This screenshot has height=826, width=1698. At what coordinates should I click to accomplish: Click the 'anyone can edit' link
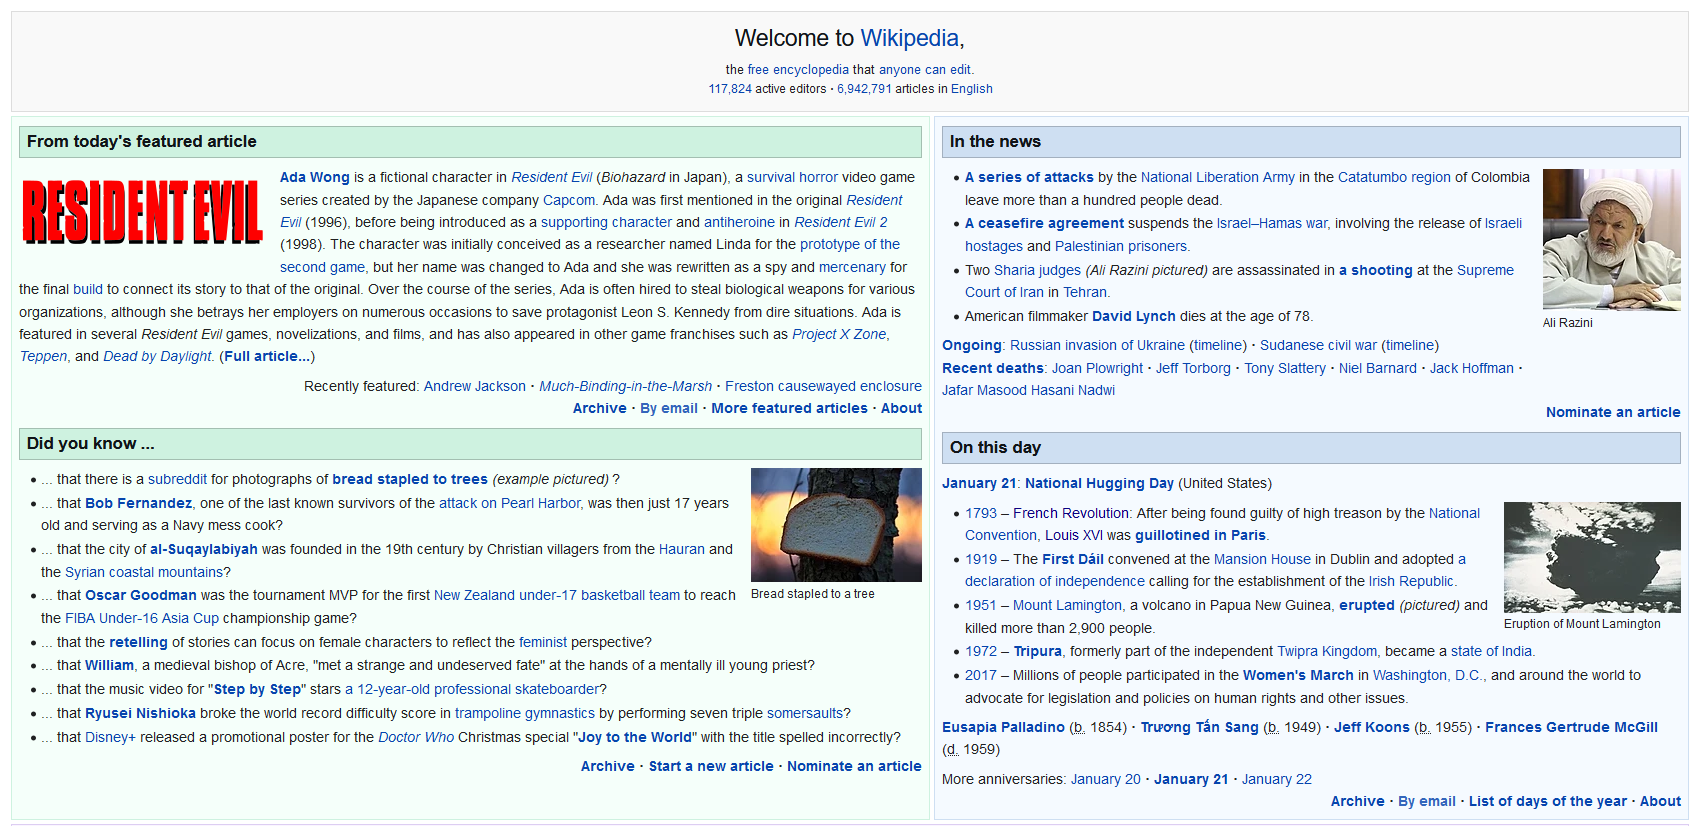(x=925, y=70)
